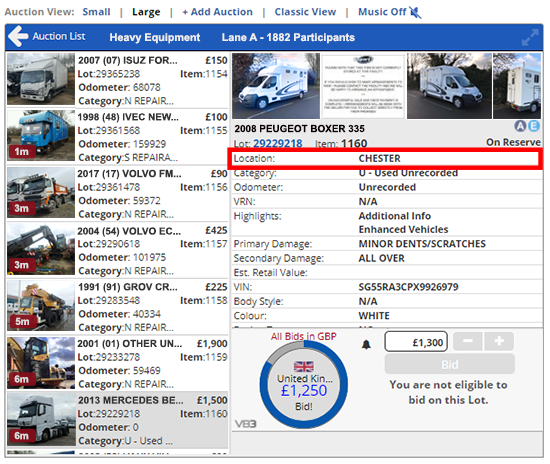This screenshot has width=550, height=464.
Task: Click the back arrow beside Auction List
Action: (x=18, y=36)
